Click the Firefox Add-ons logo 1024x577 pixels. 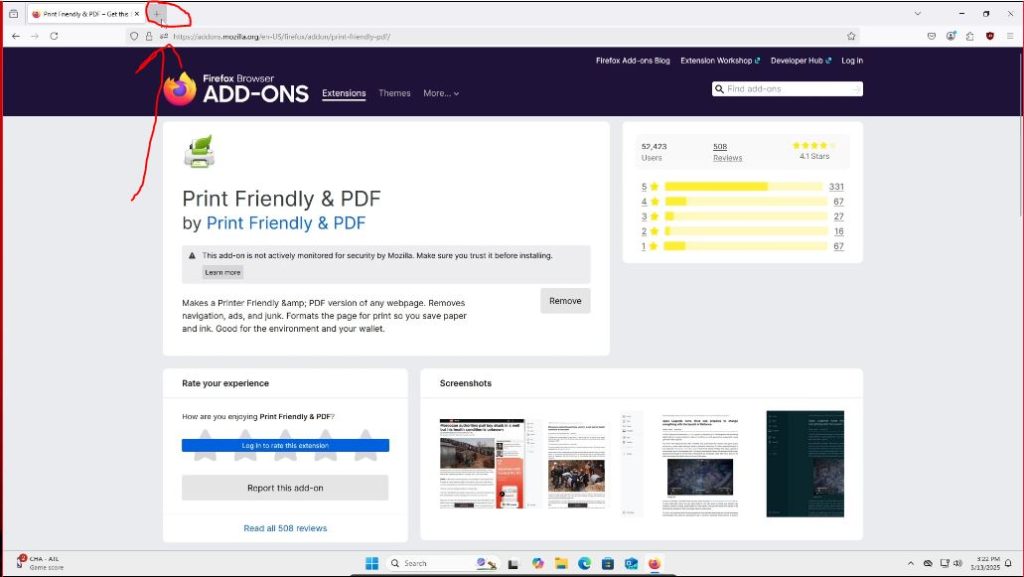(x=236, y=88)
